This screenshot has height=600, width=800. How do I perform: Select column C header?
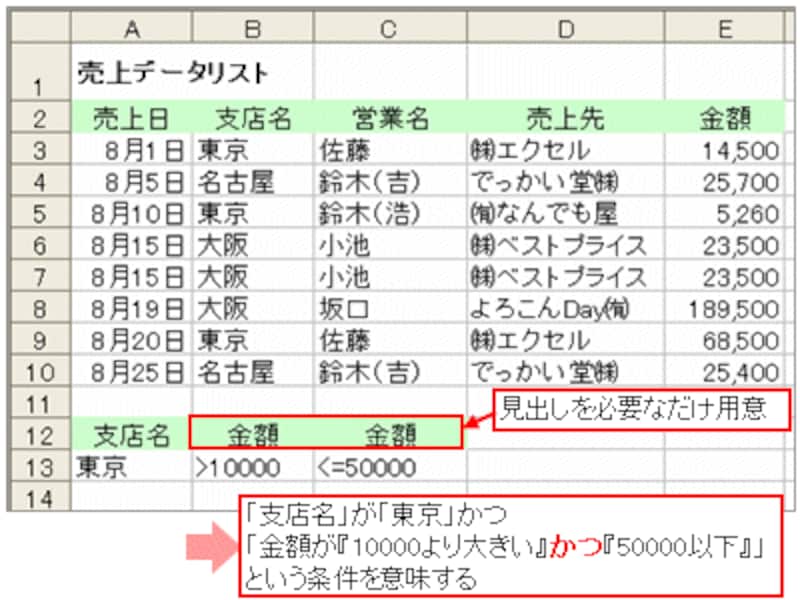coord(390,28)
